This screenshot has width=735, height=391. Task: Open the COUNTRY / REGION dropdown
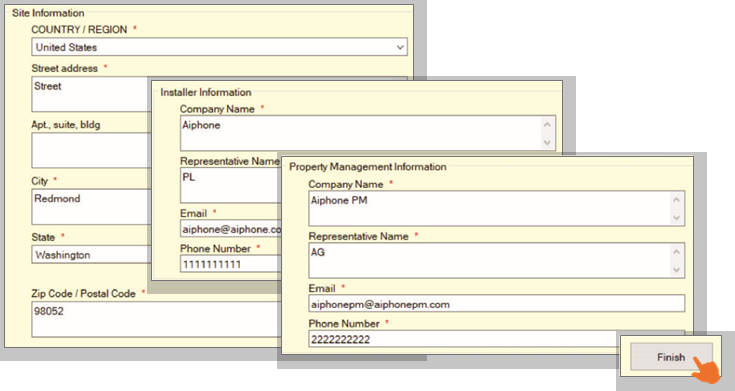219,47
